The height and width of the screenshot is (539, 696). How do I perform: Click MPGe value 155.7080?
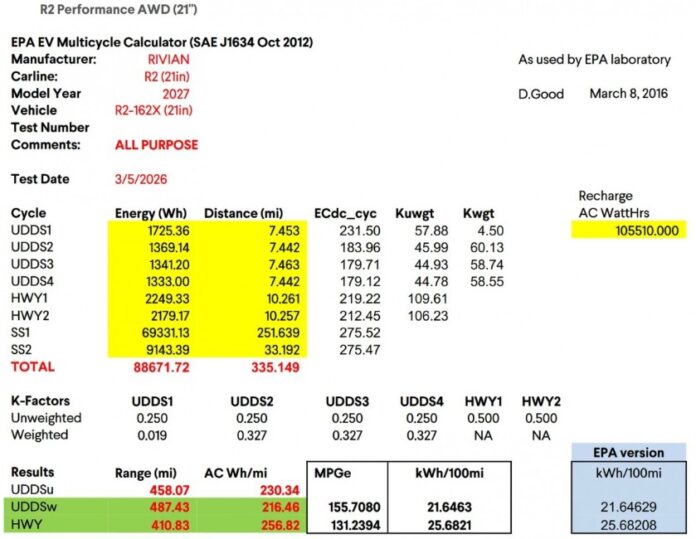354,507
